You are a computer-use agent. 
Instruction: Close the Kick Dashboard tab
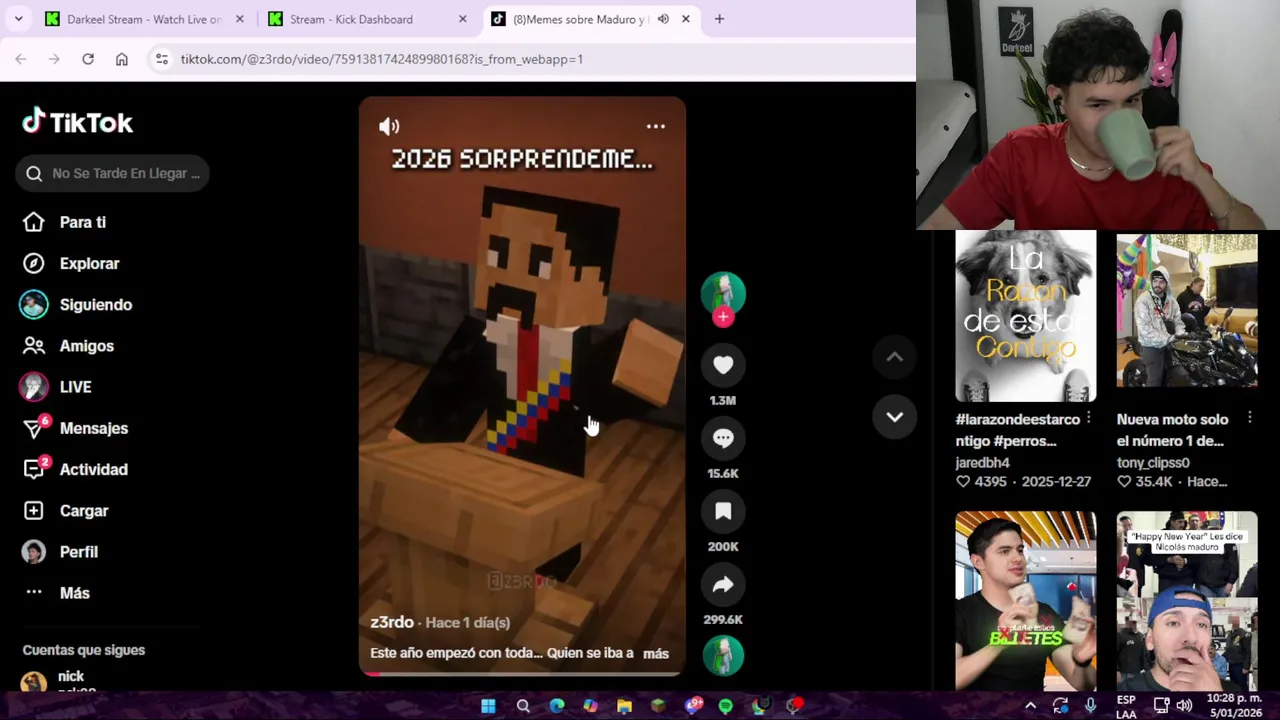[462, 19]
